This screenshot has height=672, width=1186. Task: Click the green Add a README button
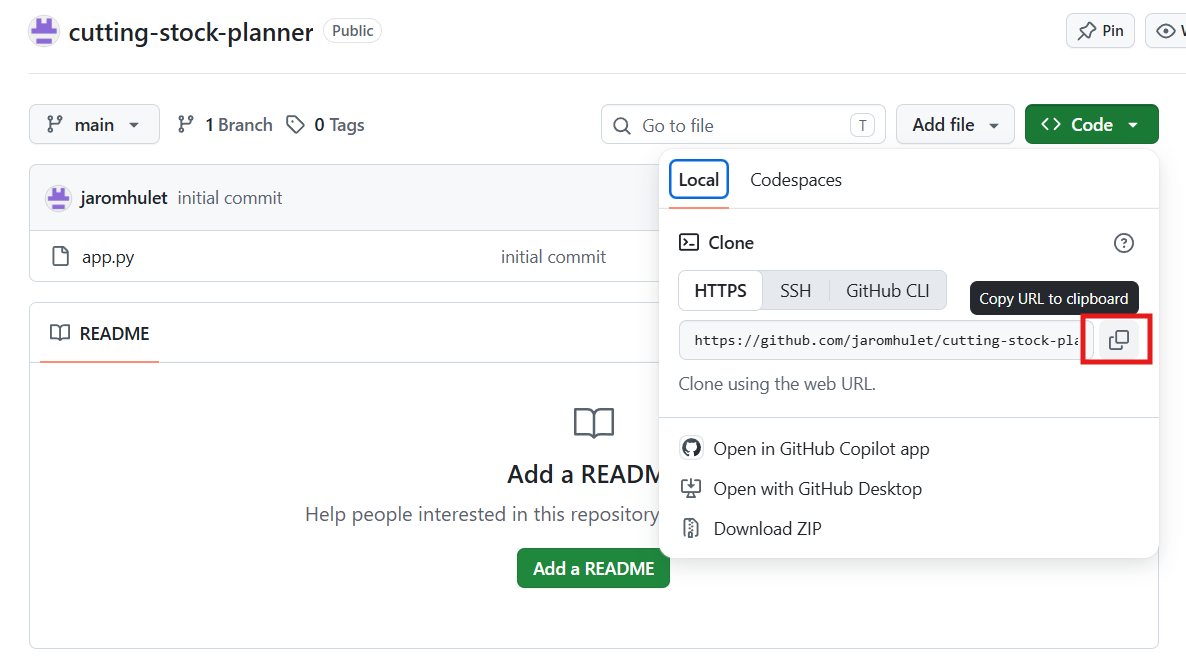(594, 568)
